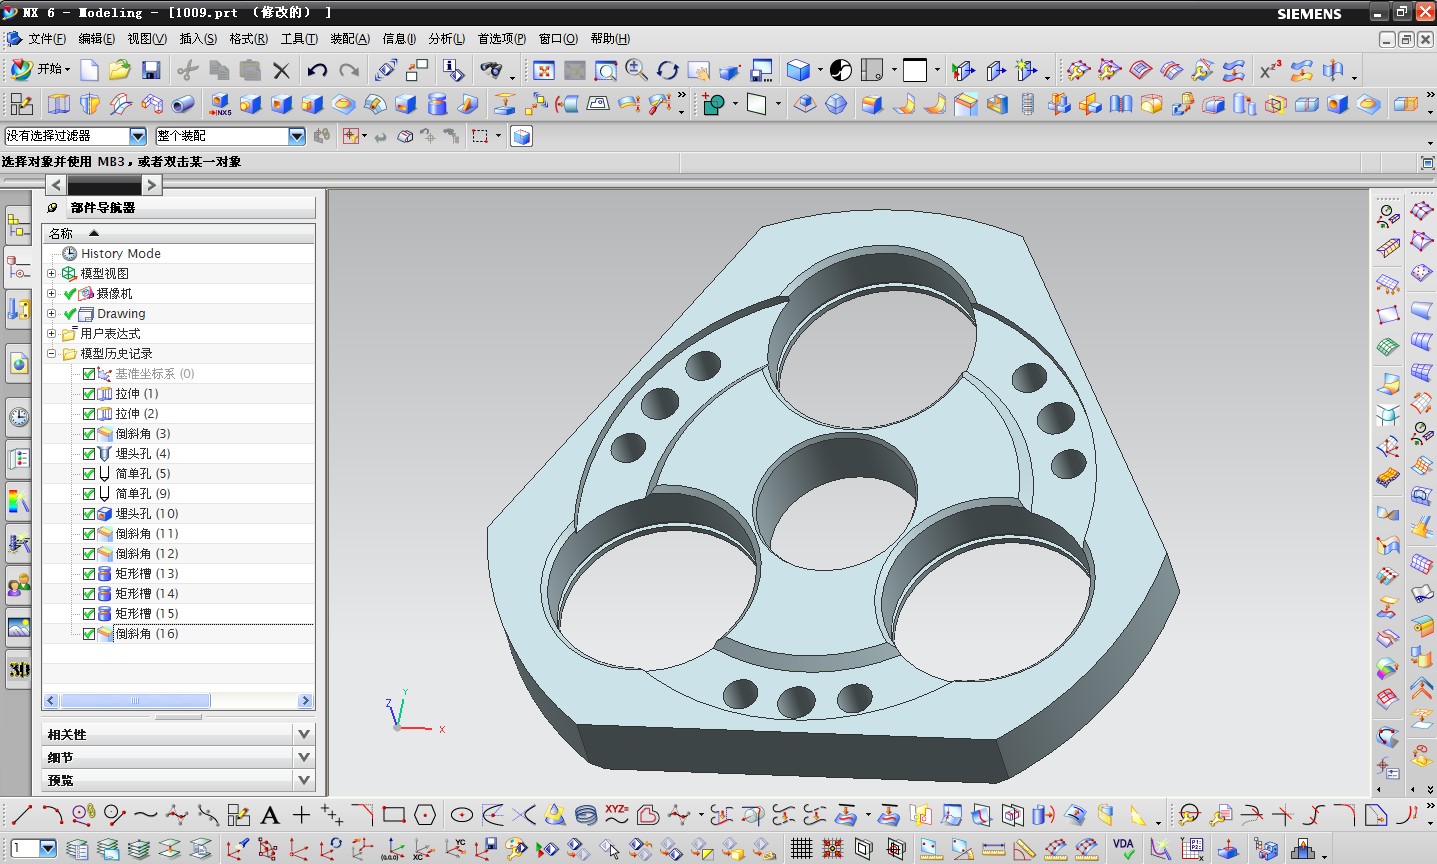Click the Extrude feature icon
This screenshot has width=1437, height=864.
[59, 104]
